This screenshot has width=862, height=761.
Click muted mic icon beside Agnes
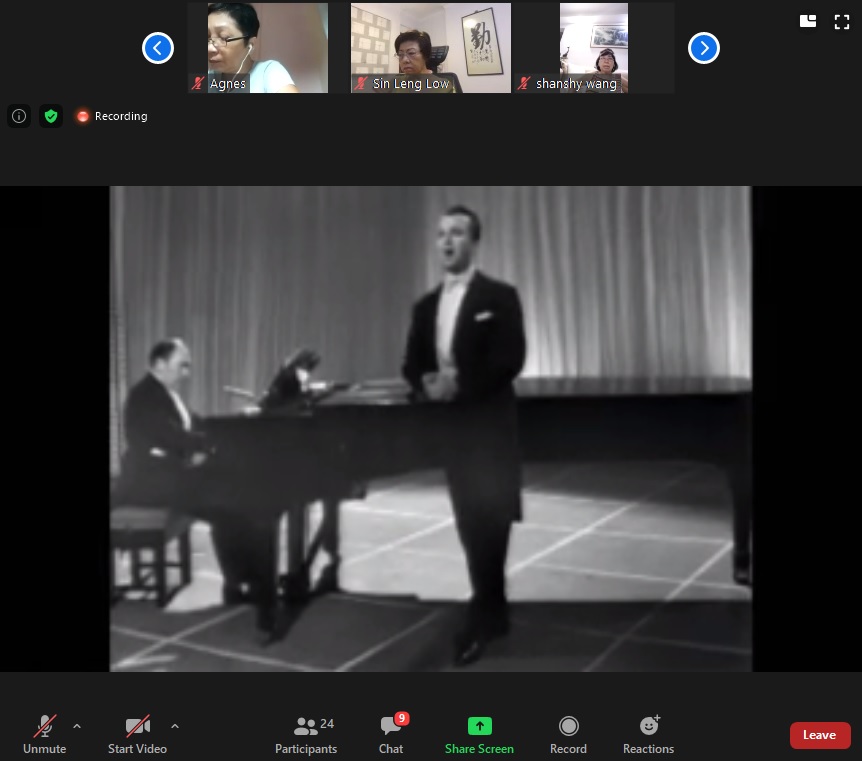pos(198,84)
